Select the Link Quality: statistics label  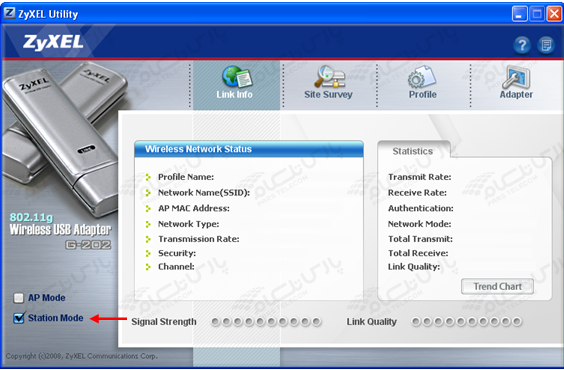tap(414, 266)
